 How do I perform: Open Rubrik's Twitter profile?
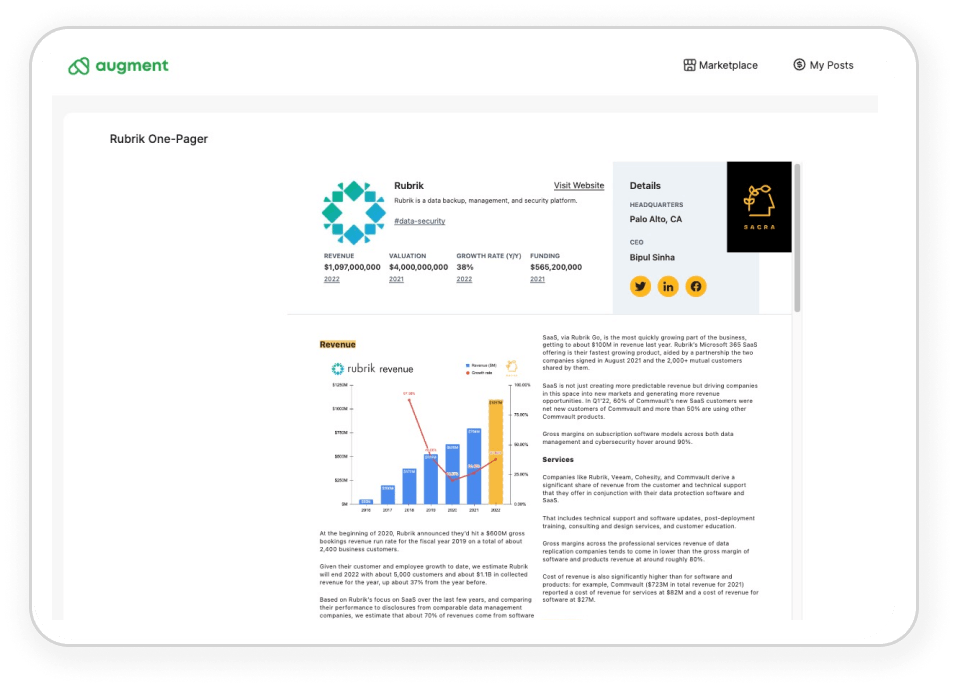pyautogui.click(x=640, y=287)
